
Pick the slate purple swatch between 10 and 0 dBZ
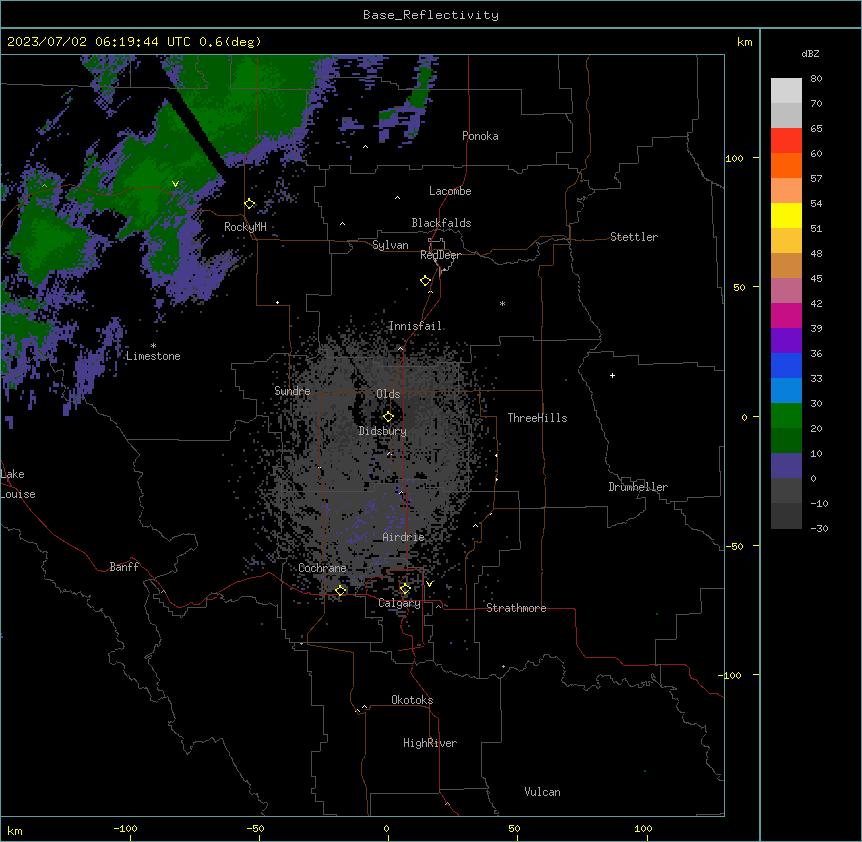[786, 466]
